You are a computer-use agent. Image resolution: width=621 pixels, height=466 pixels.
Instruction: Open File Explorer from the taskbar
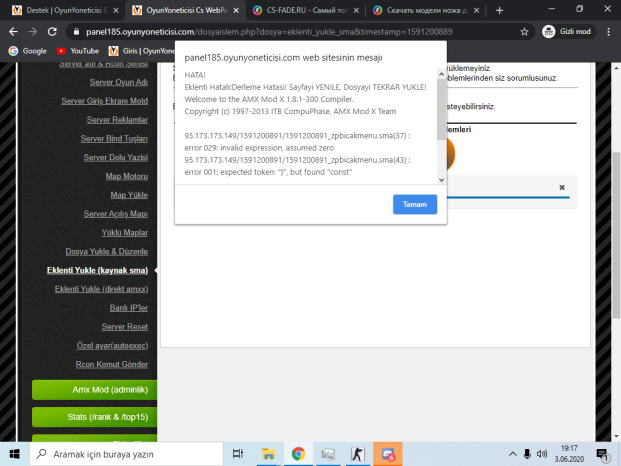click(268, 454)
